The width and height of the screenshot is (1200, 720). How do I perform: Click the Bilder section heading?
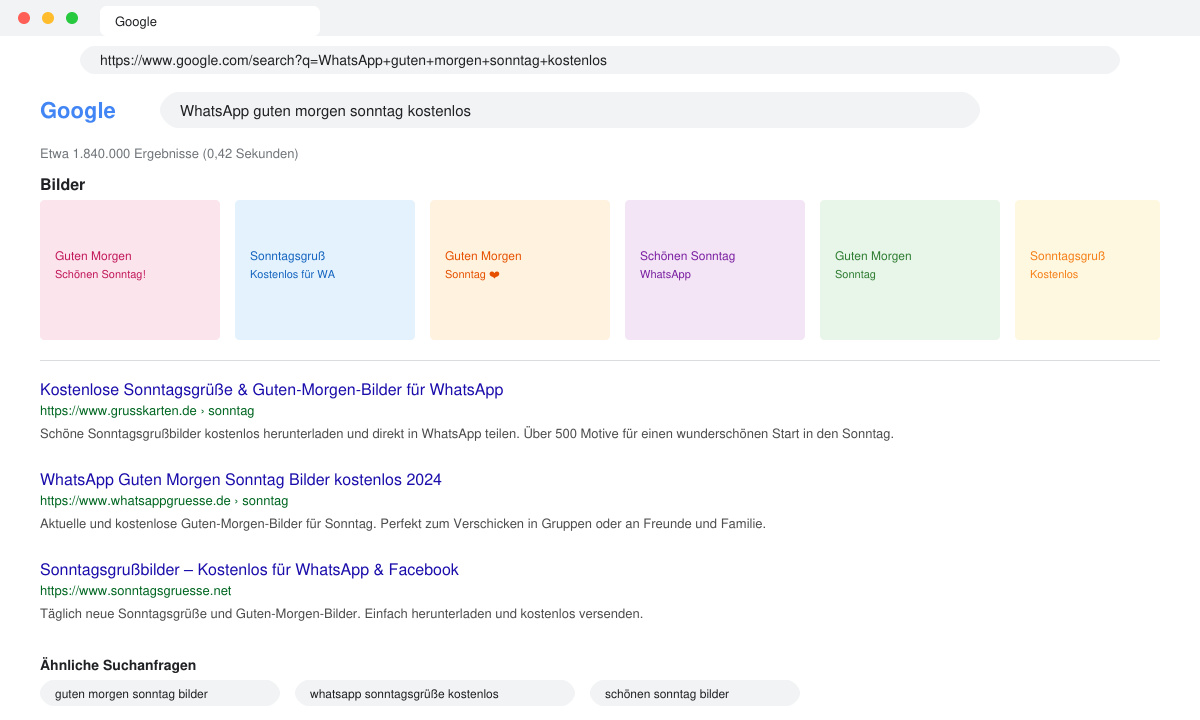pos(62,184)
